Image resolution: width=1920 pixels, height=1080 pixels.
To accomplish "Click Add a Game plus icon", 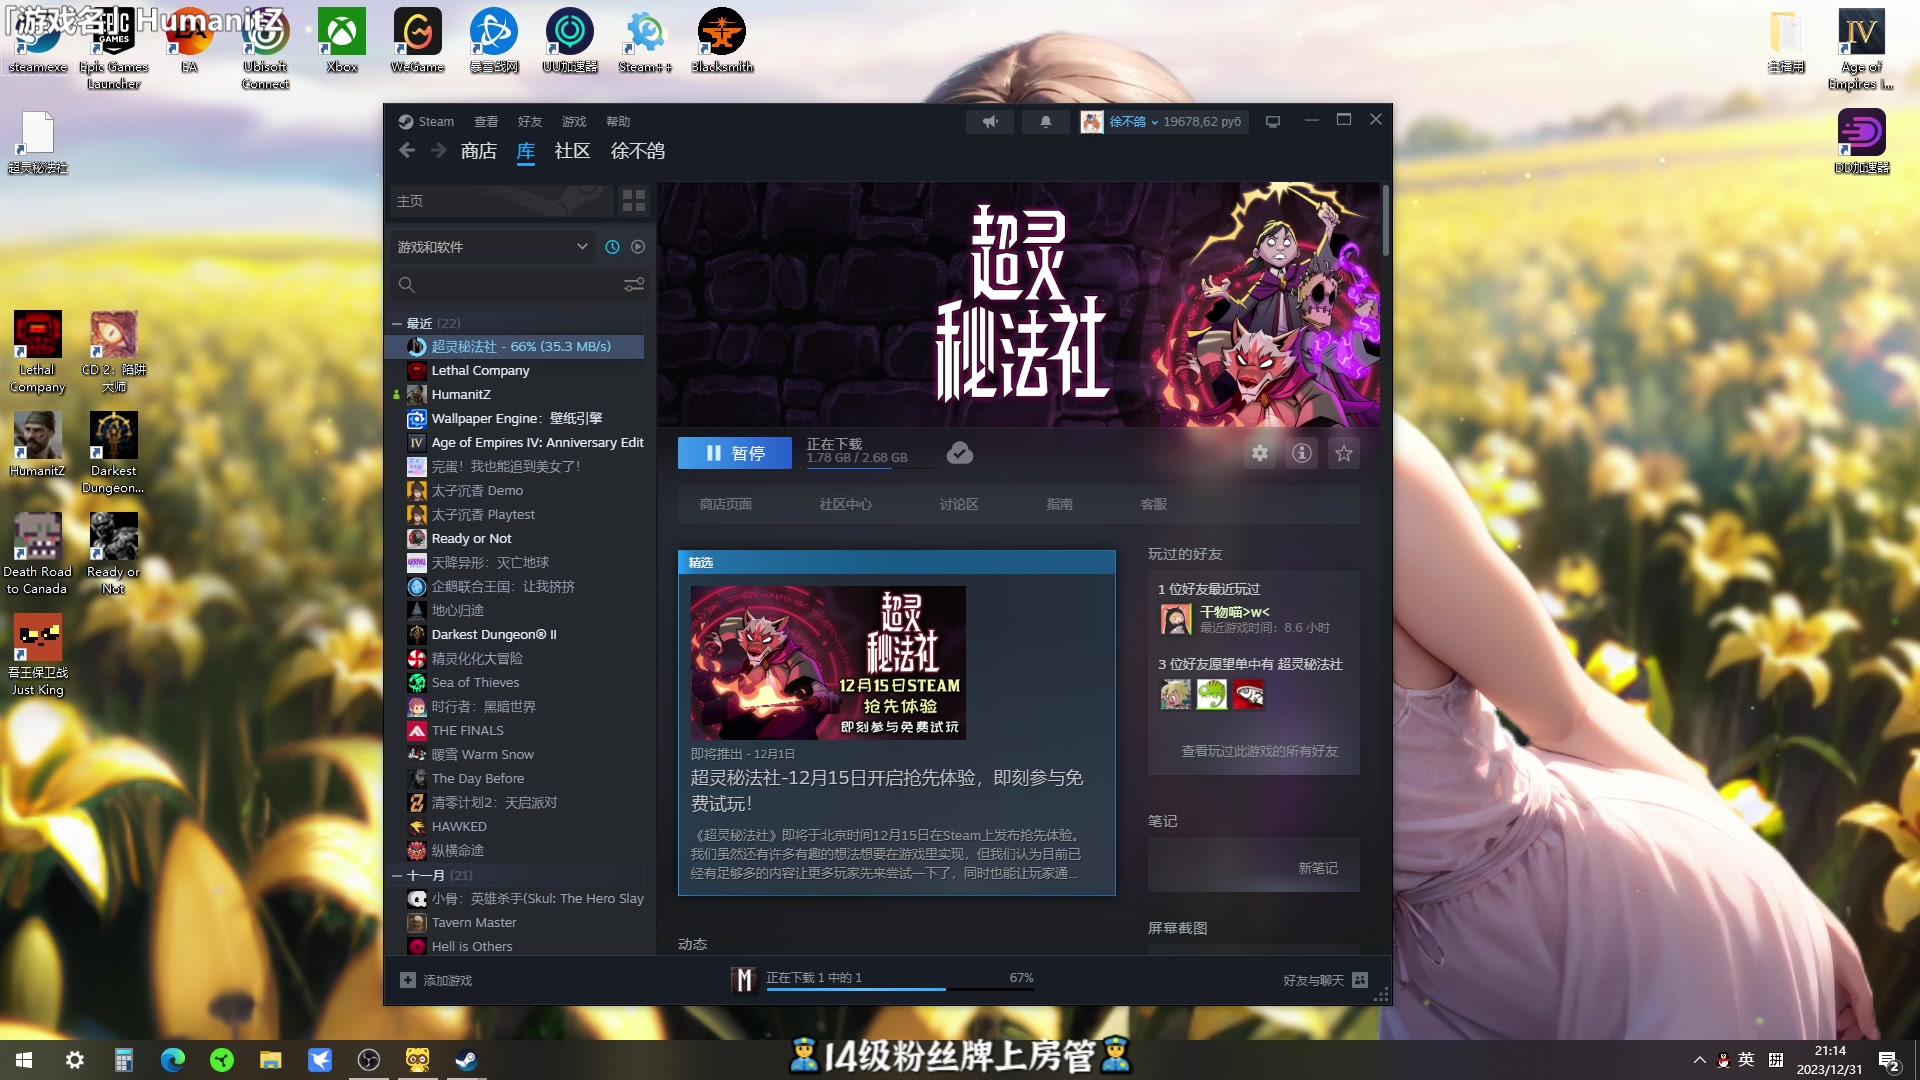I will [x=408, y=980].
